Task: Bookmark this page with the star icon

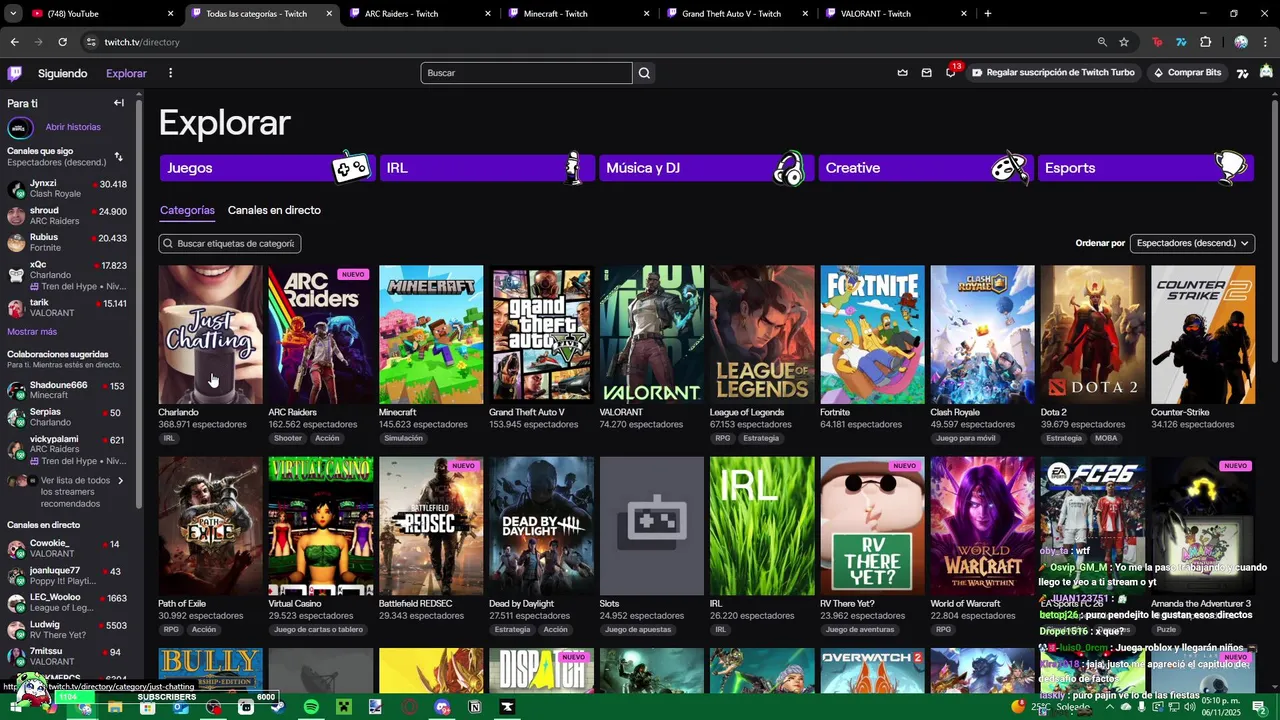Action: coord(1124,42)
